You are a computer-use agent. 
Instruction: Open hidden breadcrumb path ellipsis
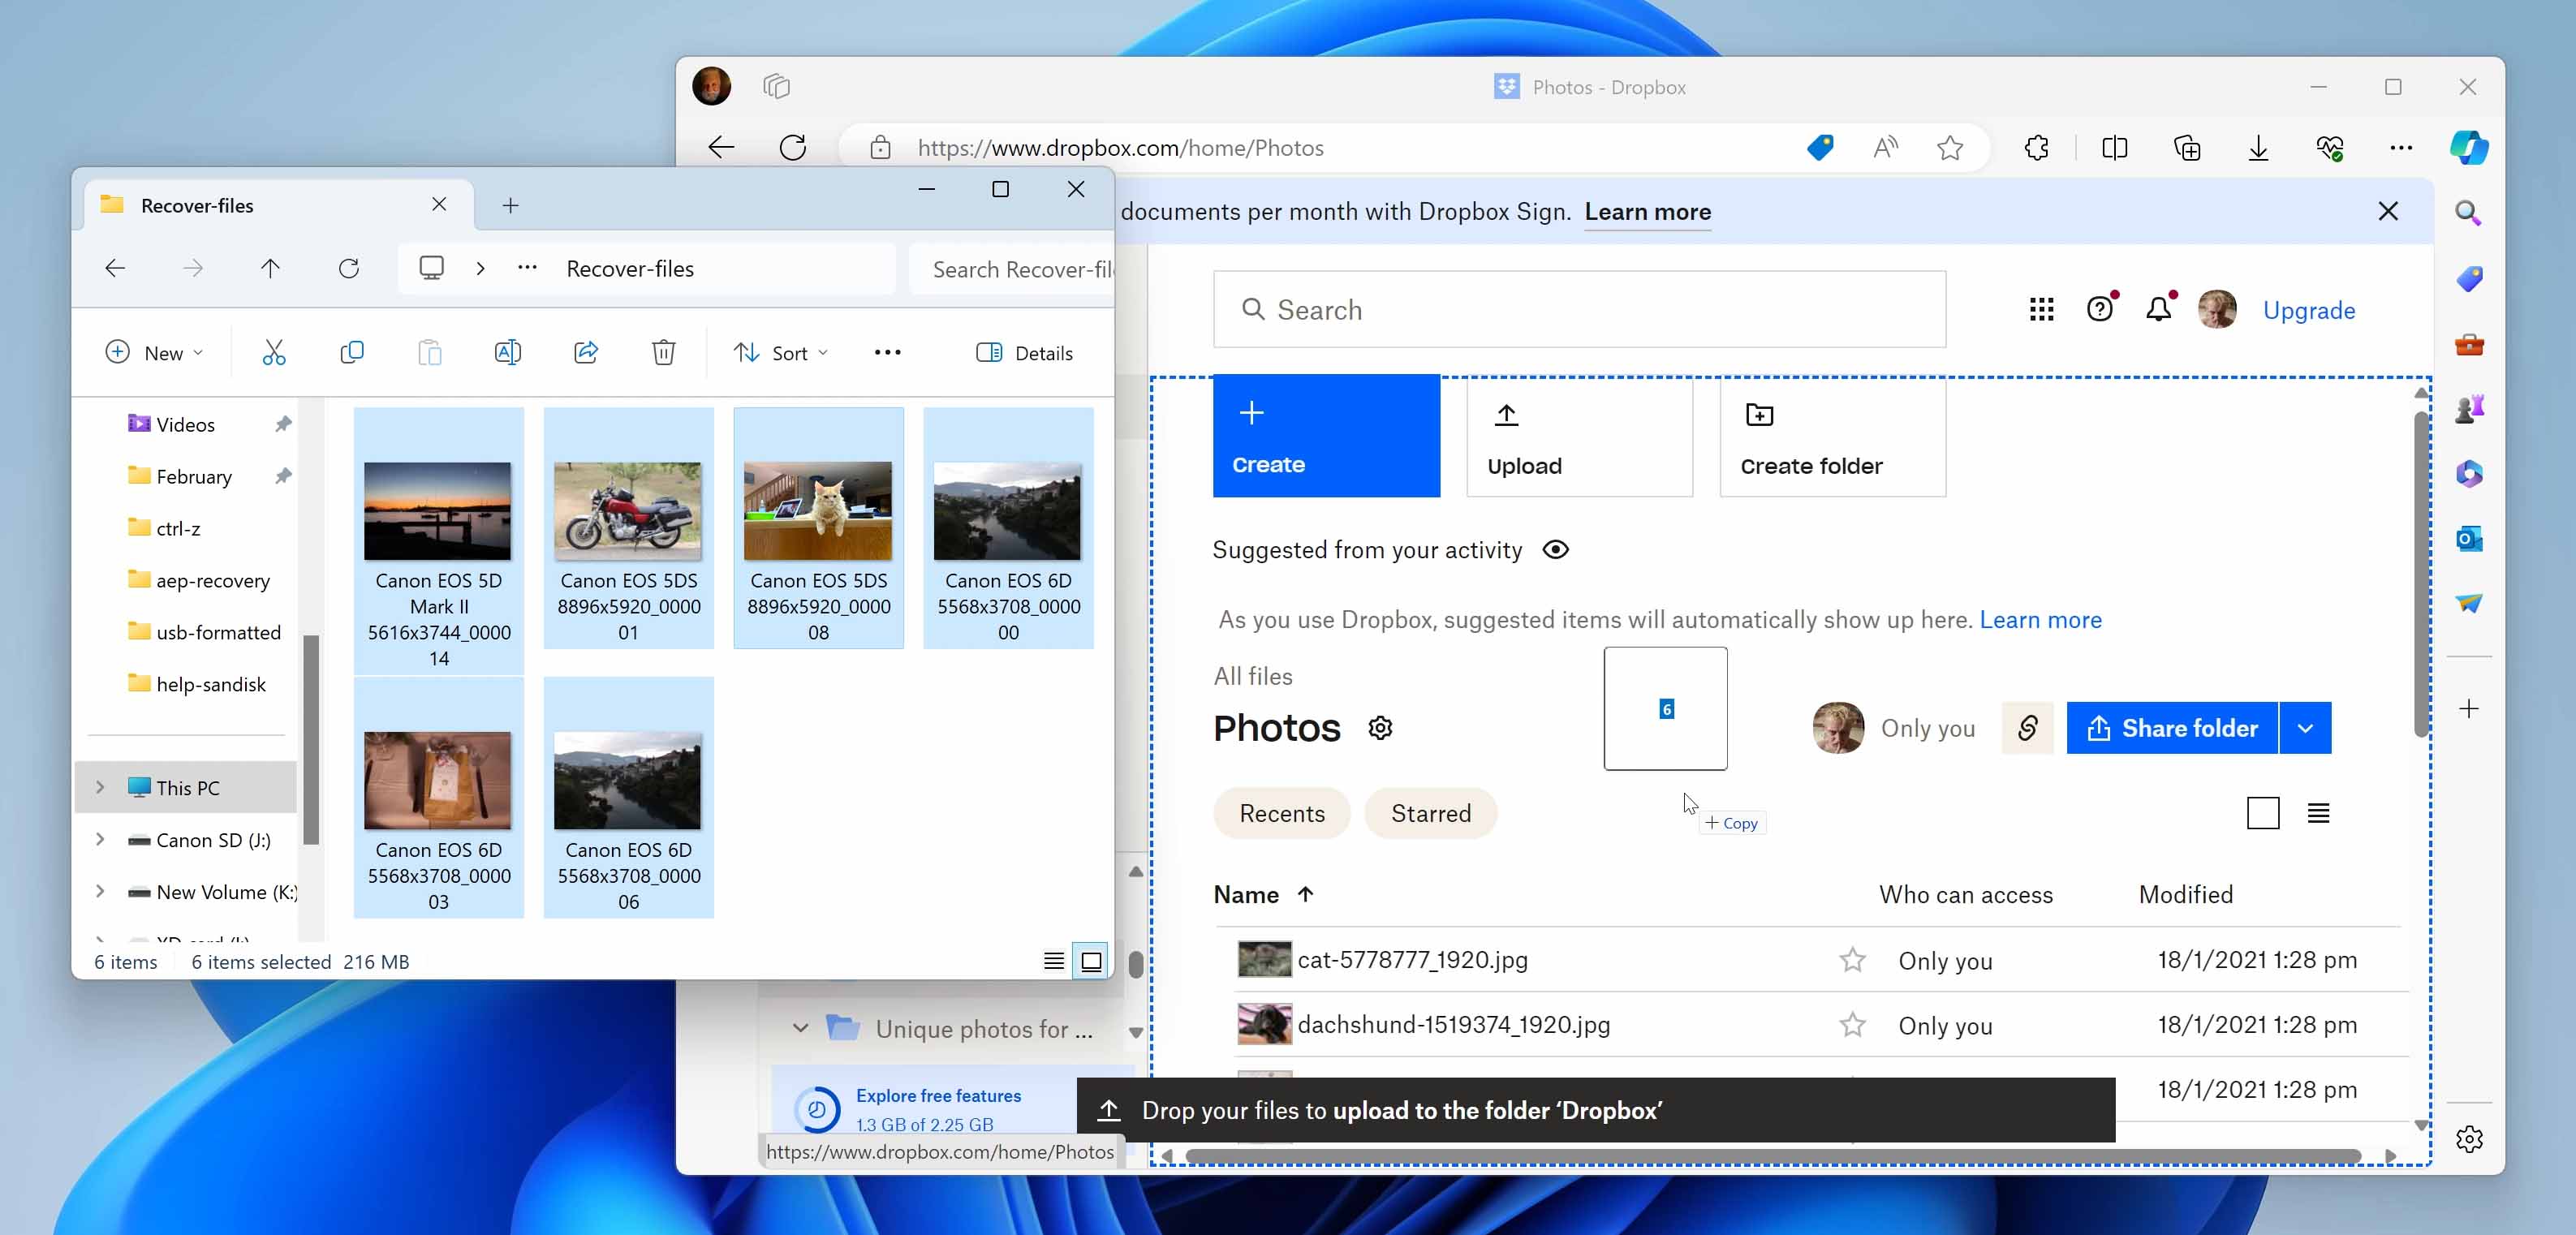[527, 268]
